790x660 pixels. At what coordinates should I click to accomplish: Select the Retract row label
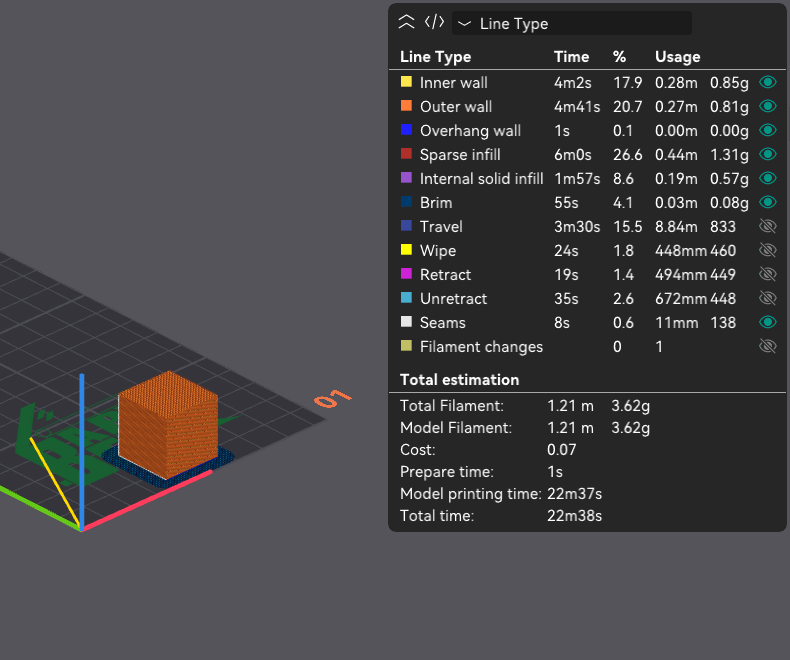pyautogui.click(x=445, y=275)
